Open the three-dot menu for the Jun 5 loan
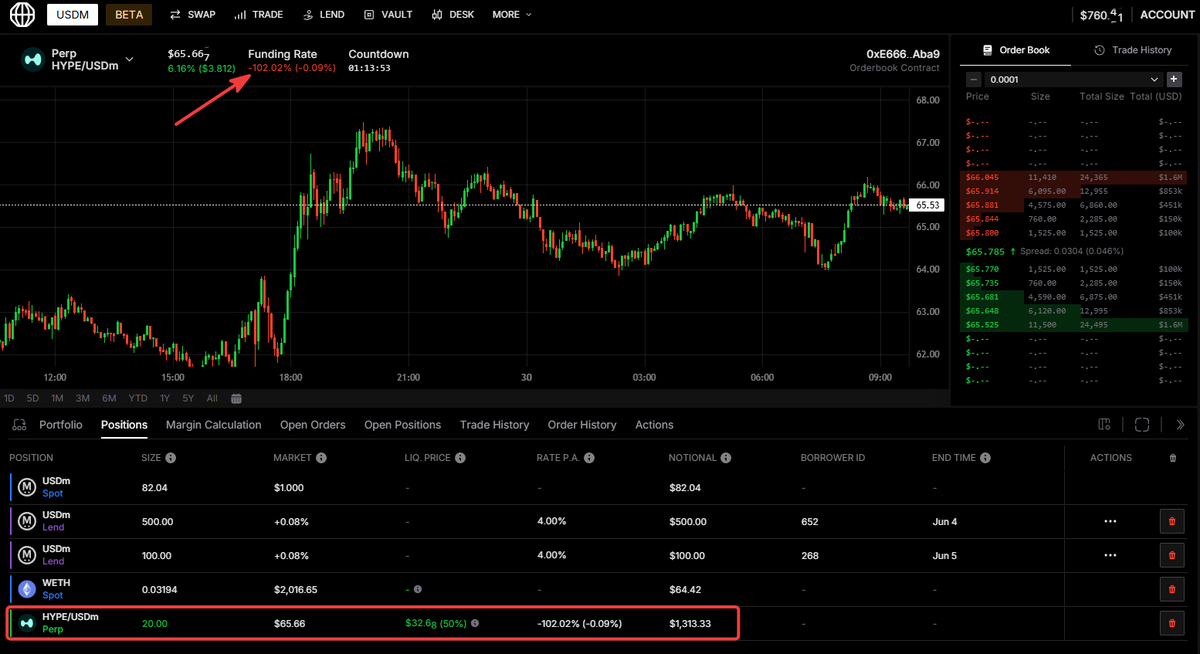1200x654 pixels. [1110, 555]
